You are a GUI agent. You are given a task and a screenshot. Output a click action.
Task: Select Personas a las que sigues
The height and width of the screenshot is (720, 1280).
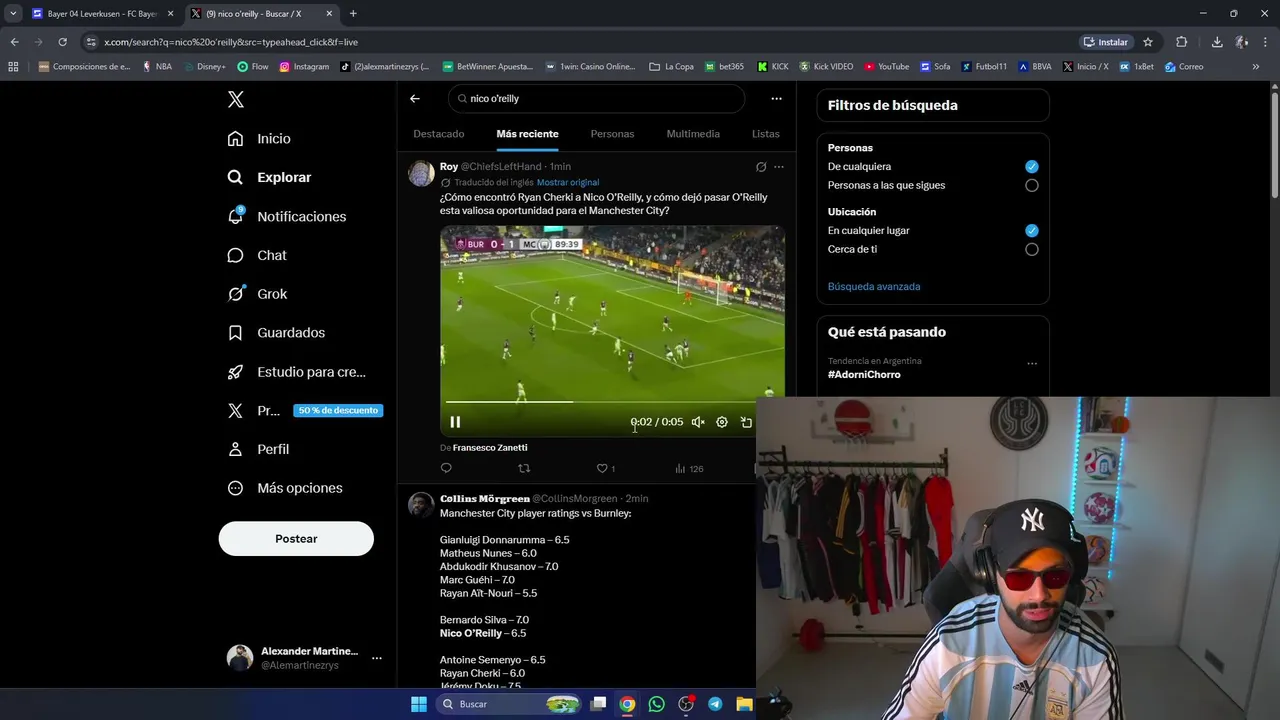coord(1031,185)
